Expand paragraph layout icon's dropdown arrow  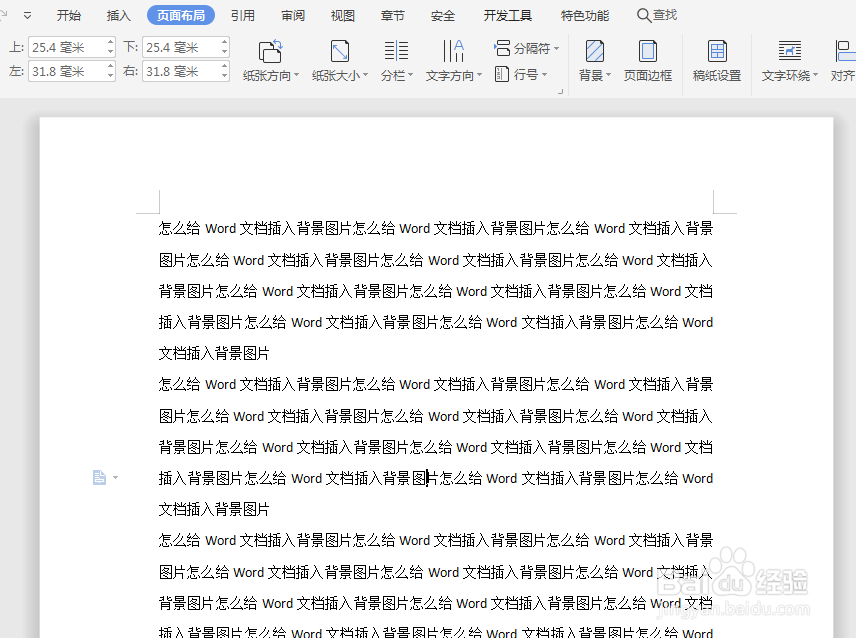pyautogui.click(x=115, y=478)
